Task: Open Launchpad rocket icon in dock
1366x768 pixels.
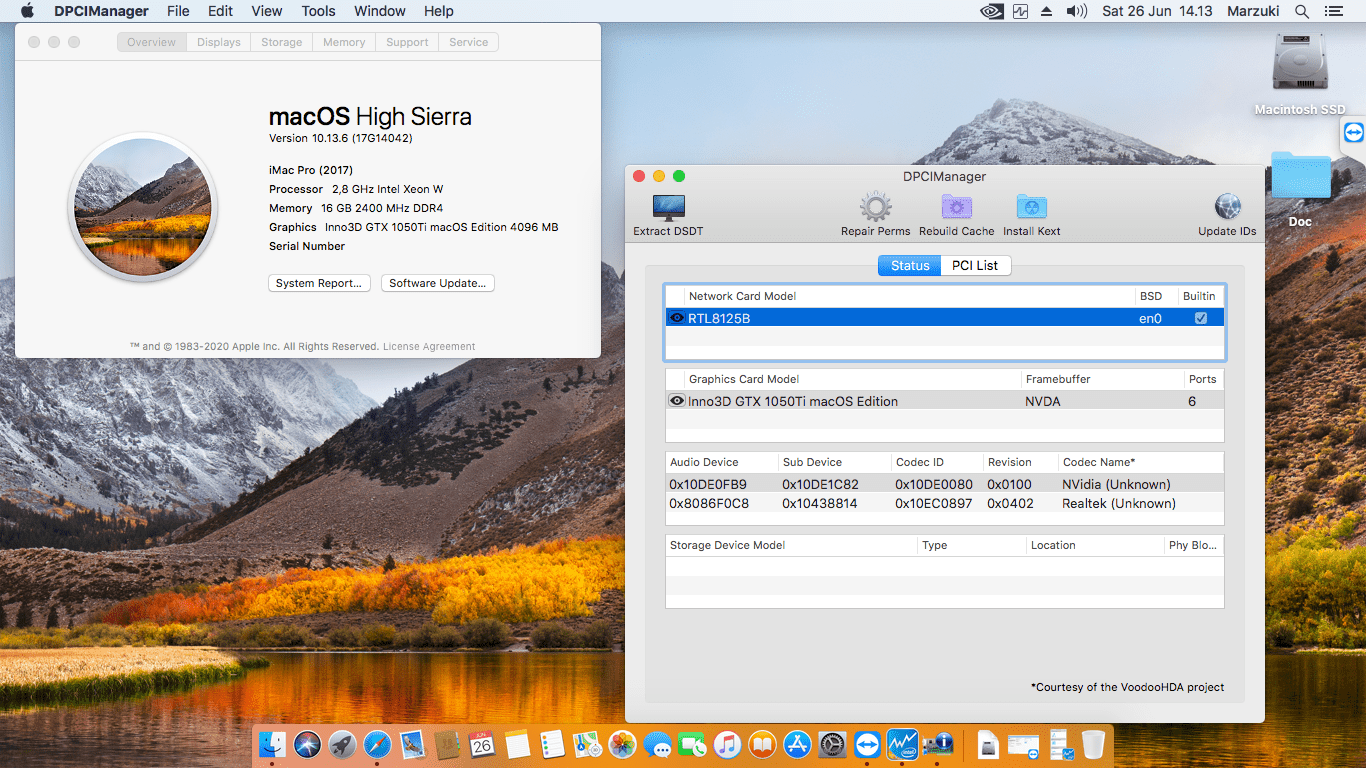Action: click(342, 744)
